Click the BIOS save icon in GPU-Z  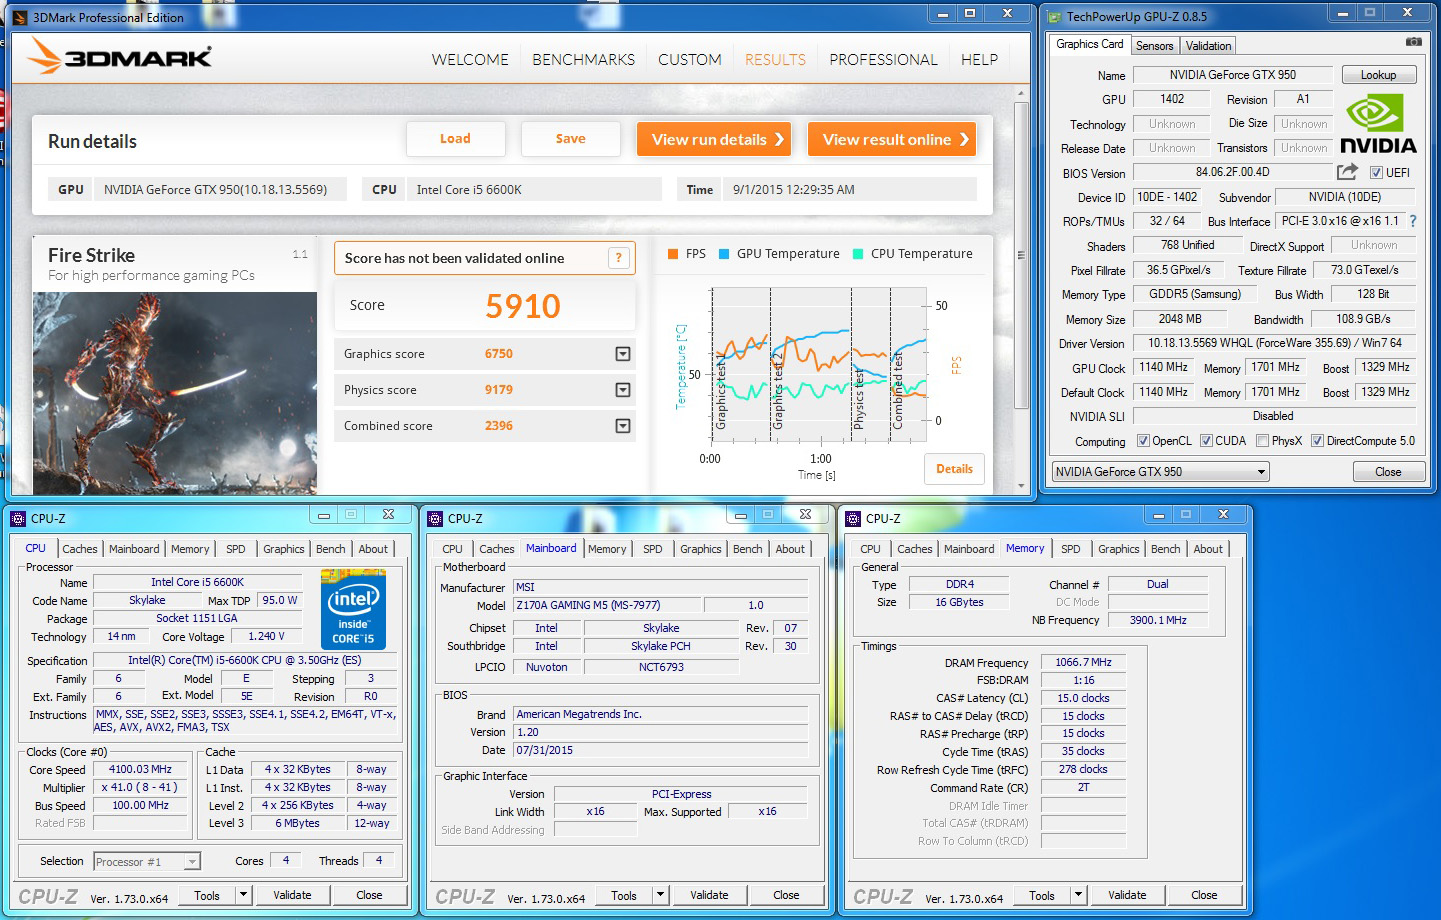click(x=1347, y=172)
